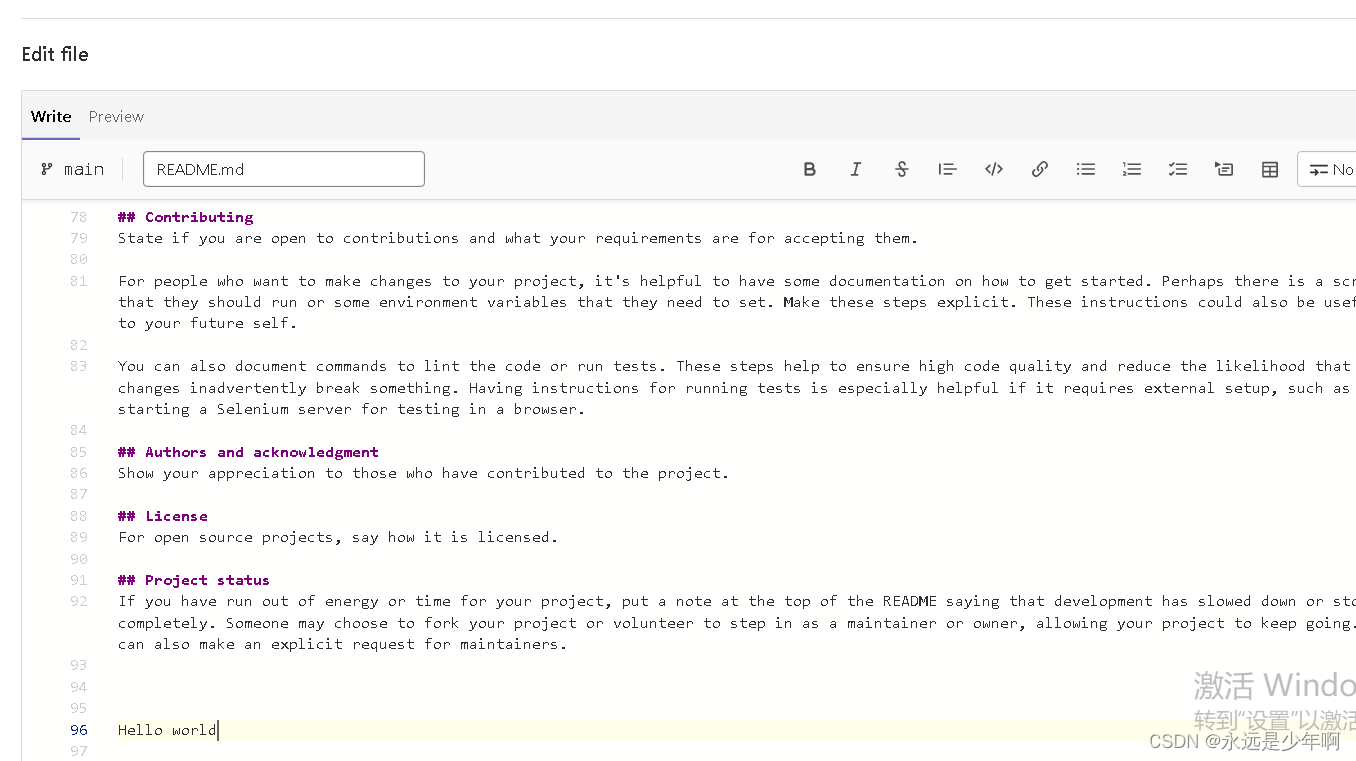Viewport: 1356px width, 761px height.
Task: Switch to the Preview tab
Action: [116, 116]
